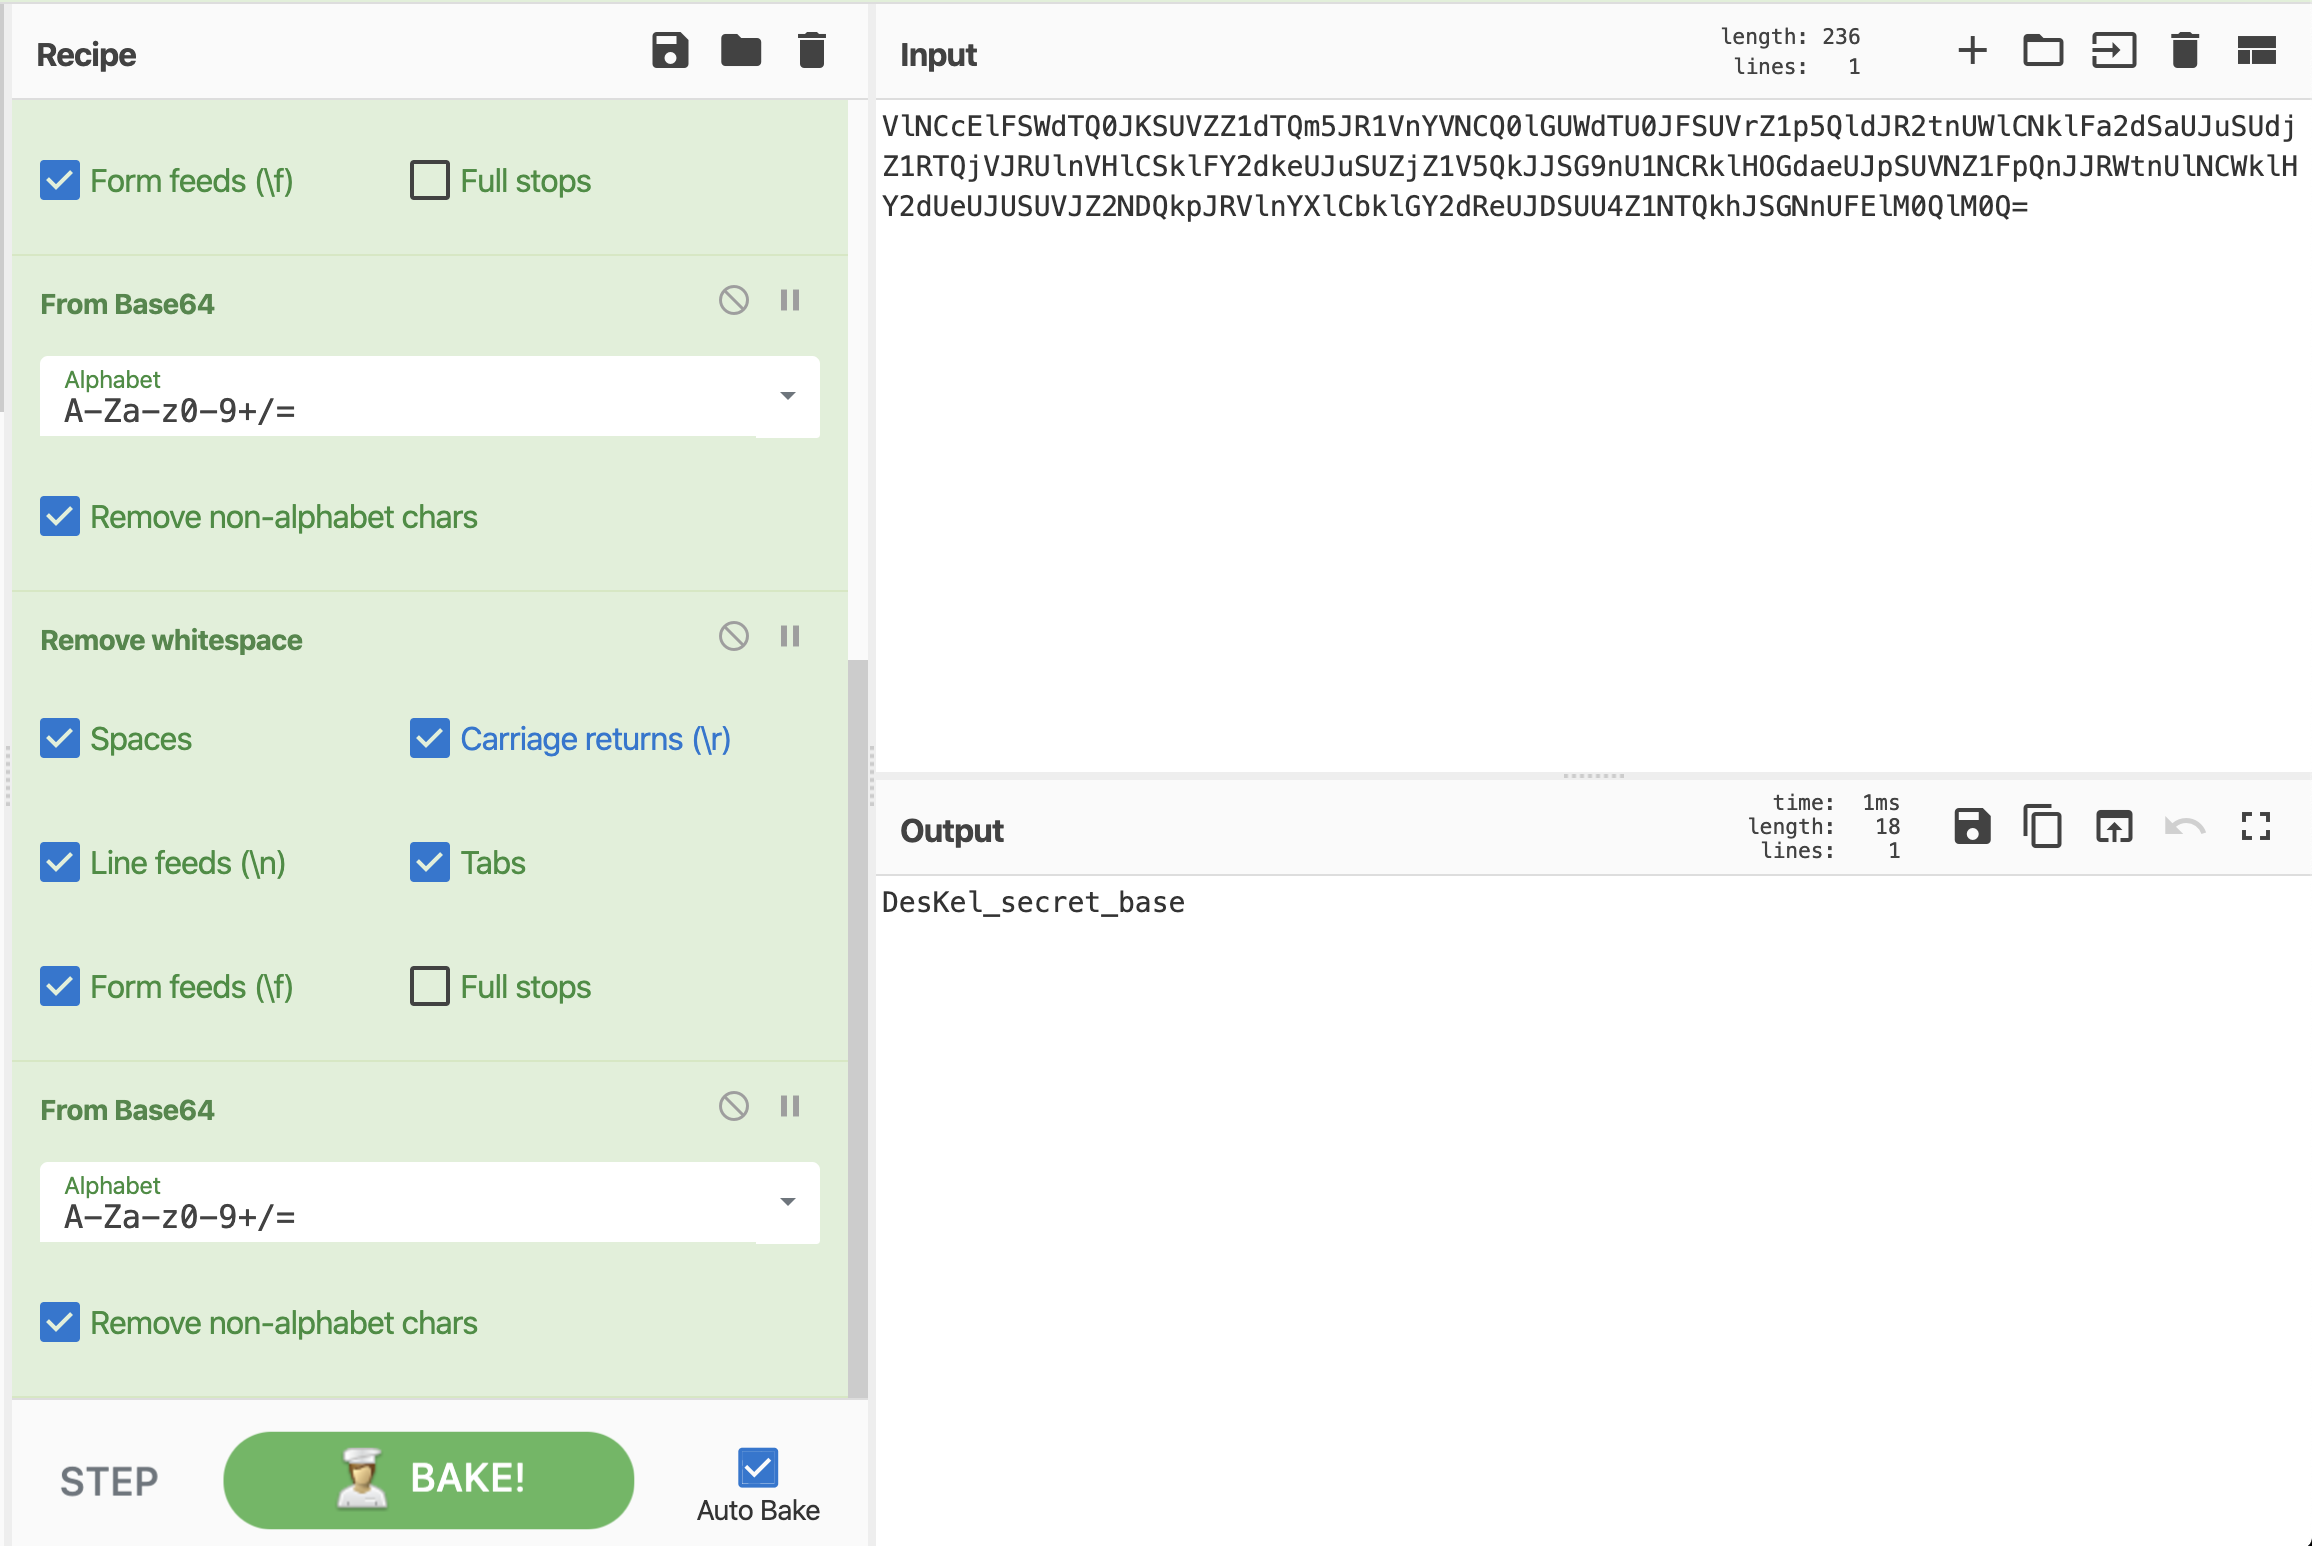Copy the output to the clipboard

point(2043,827)
